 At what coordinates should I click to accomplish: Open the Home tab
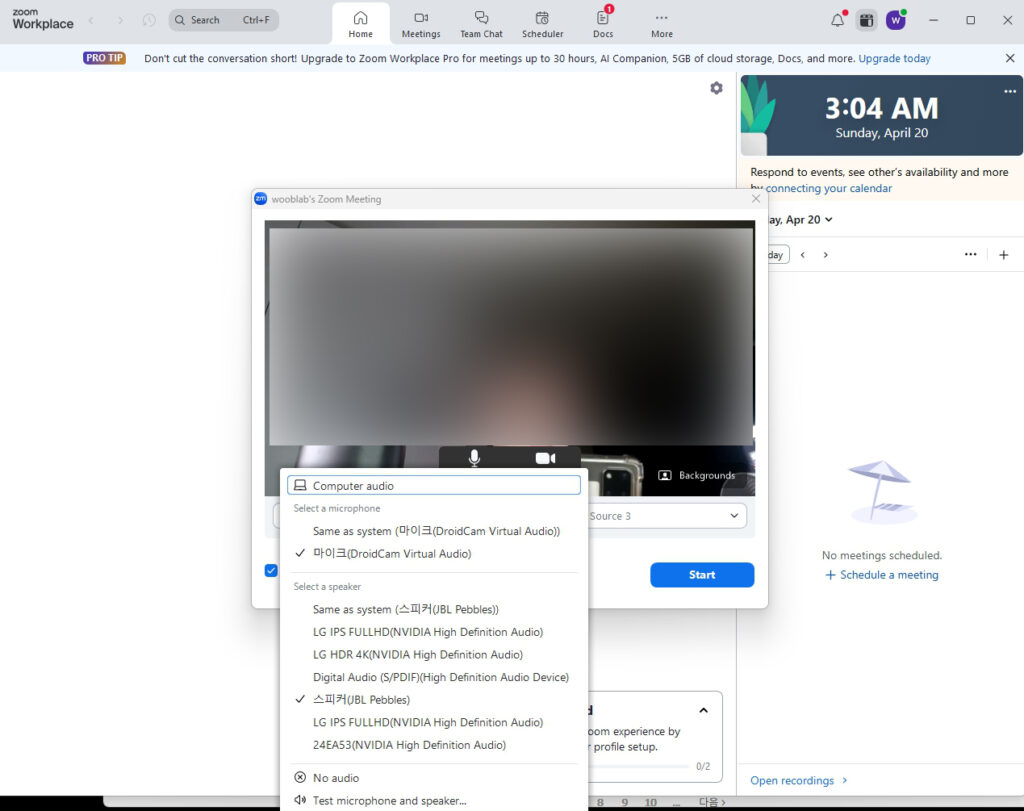[x=360, y=24]
